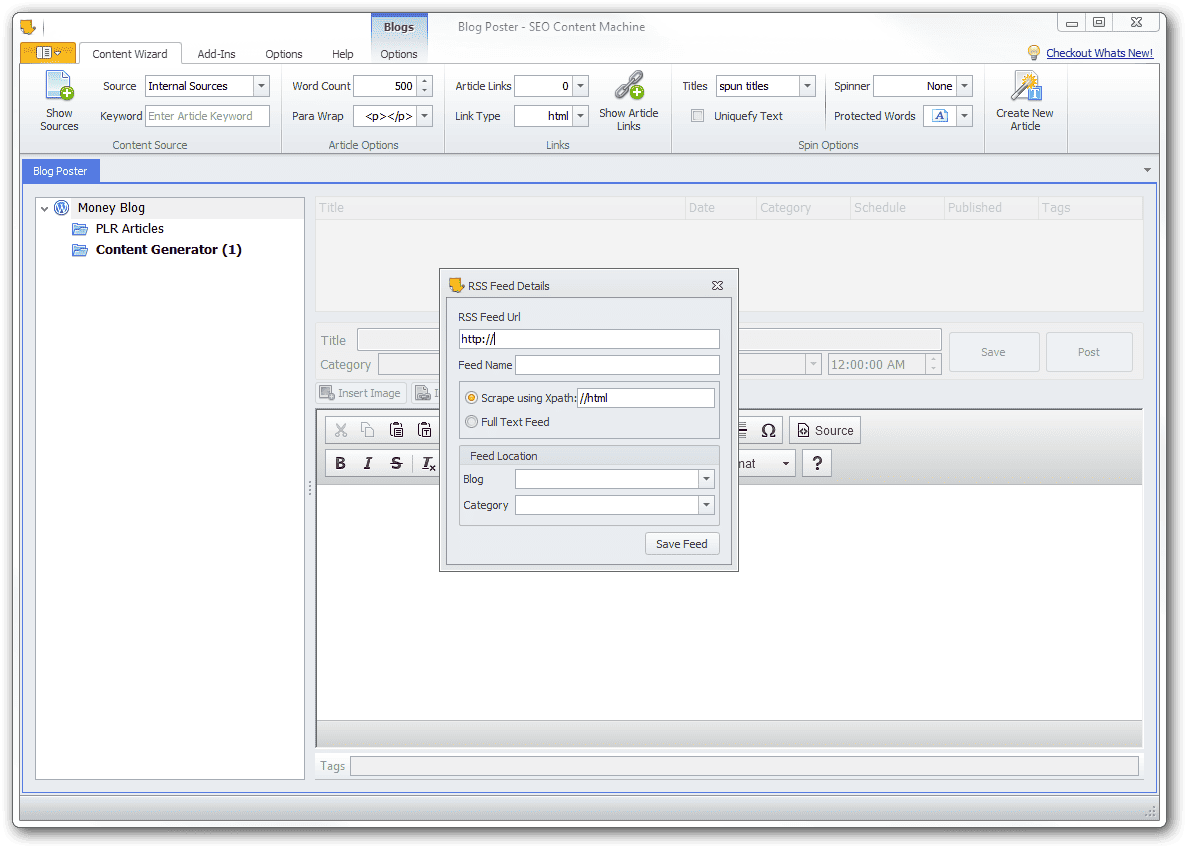Click the Save button beside Title
The width and height of the screenshot is (1187, 848).
point(994,352)
